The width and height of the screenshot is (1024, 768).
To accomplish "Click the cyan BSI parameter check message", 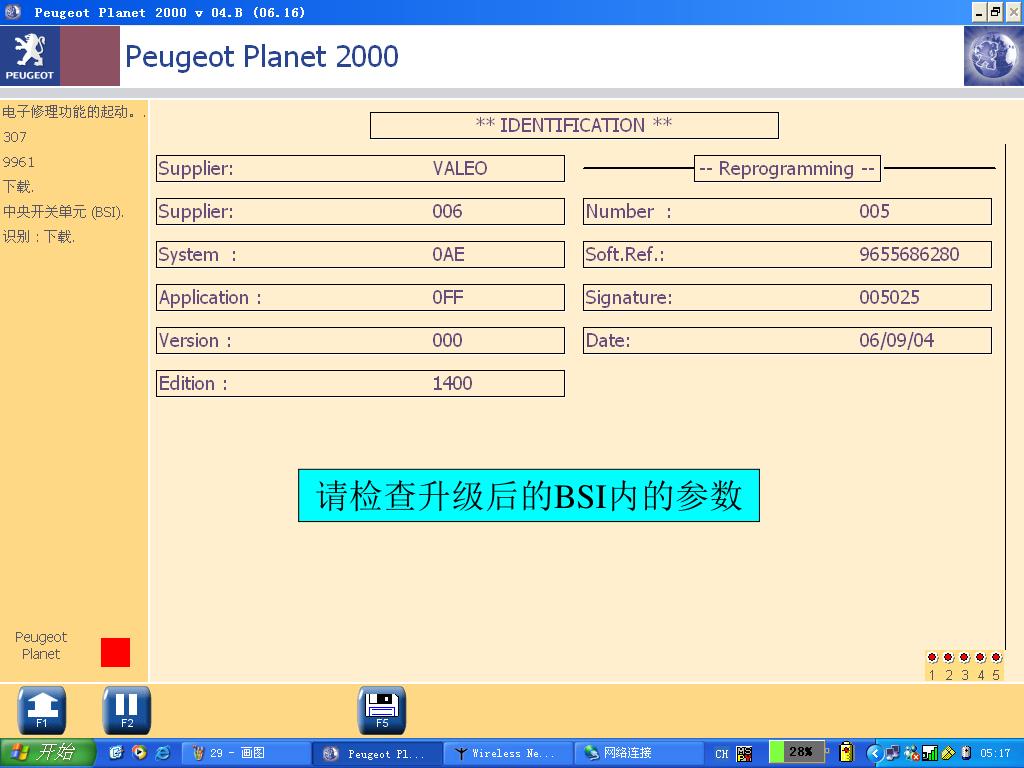I will (x=529, y=496).
